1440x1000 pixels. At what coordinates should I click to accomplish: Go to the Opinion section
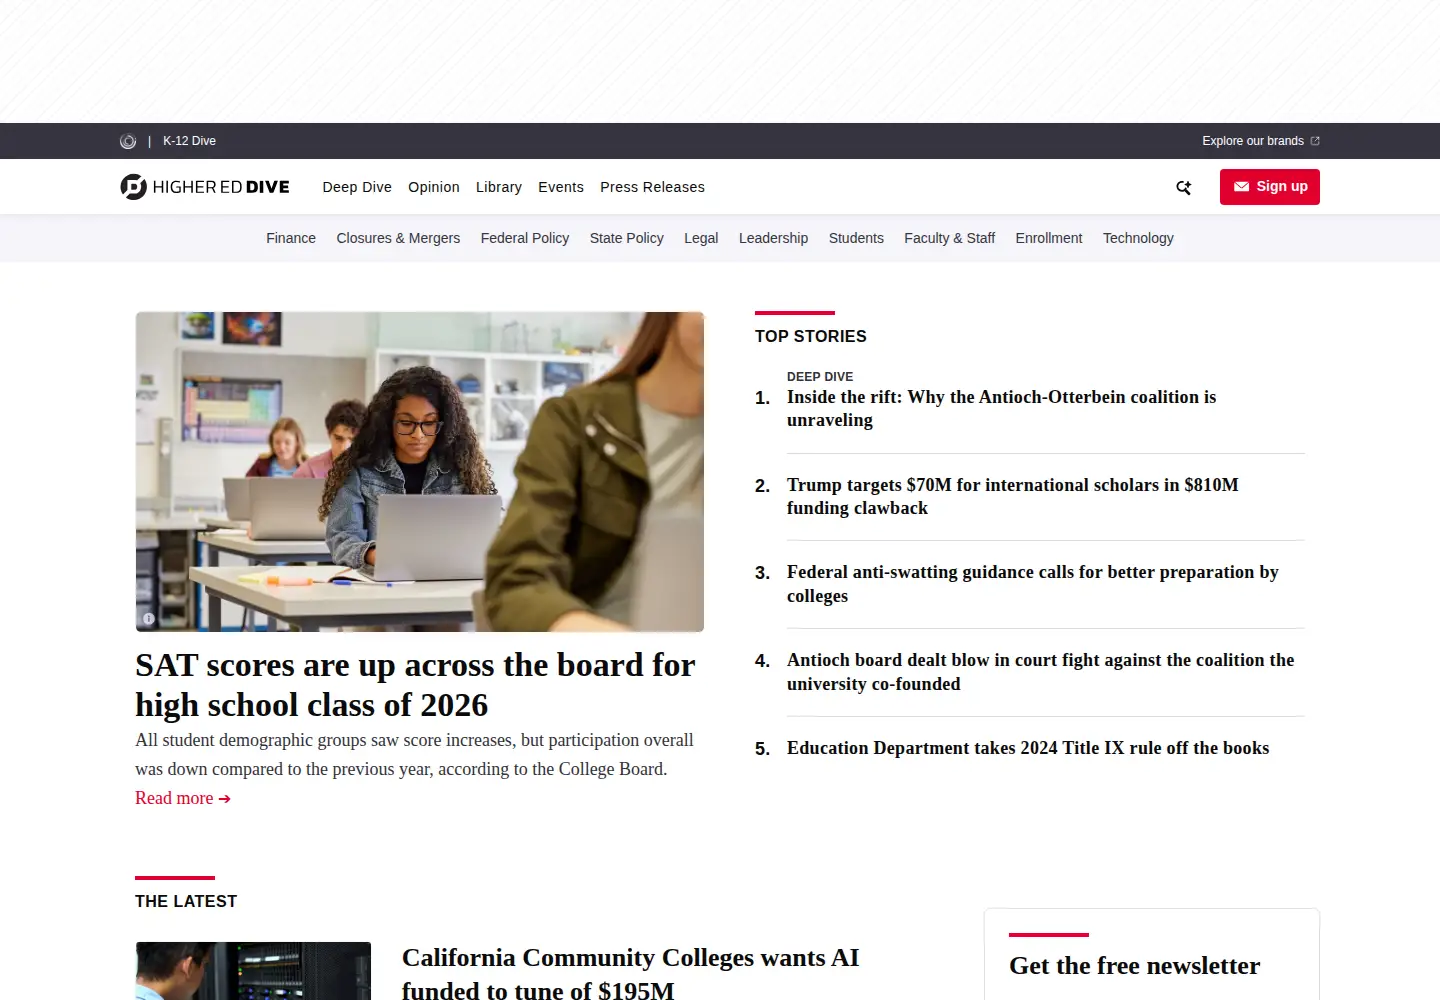[x=434, y=187]
